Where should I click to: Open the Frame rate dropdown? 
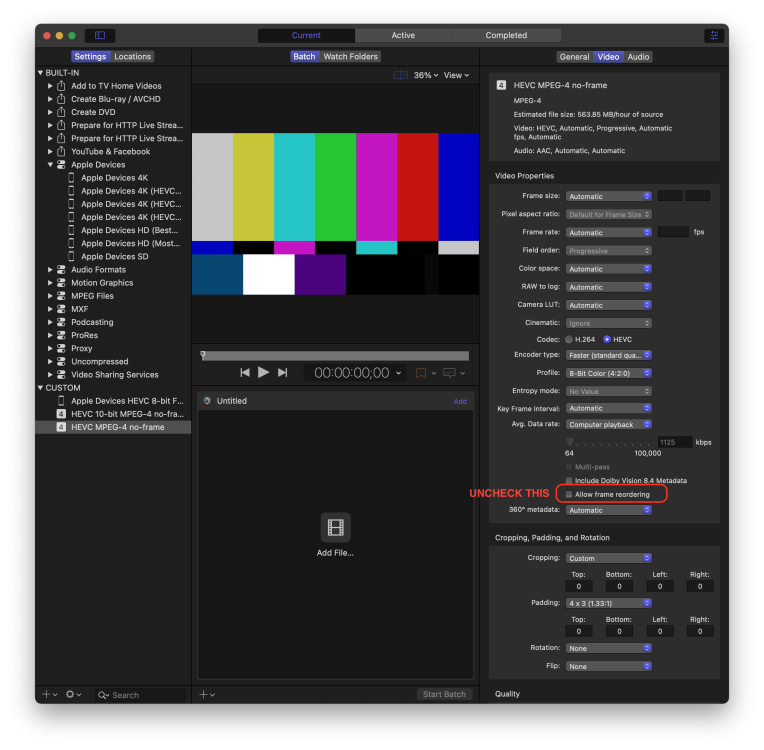[x=609, y=232]
